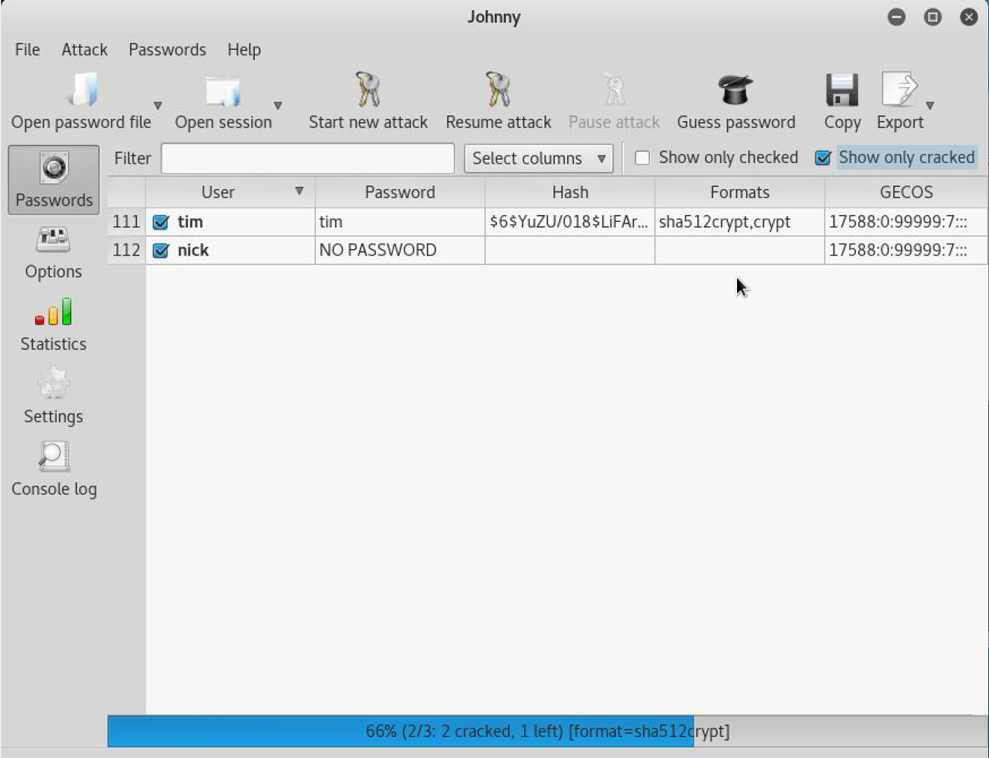989x758 pixels.
Task: Open the Console log sidebar panel
Action: 54,470
